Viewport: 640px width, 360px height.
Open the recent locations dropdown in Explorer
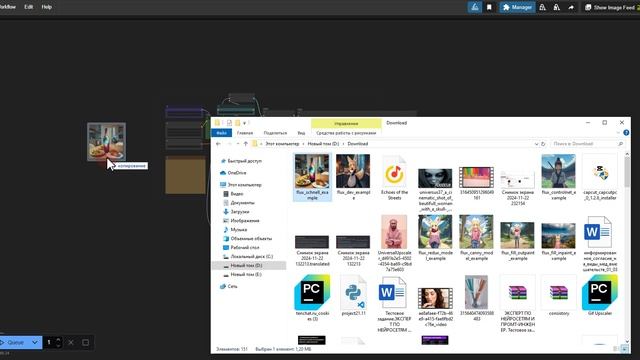[238, 144]
